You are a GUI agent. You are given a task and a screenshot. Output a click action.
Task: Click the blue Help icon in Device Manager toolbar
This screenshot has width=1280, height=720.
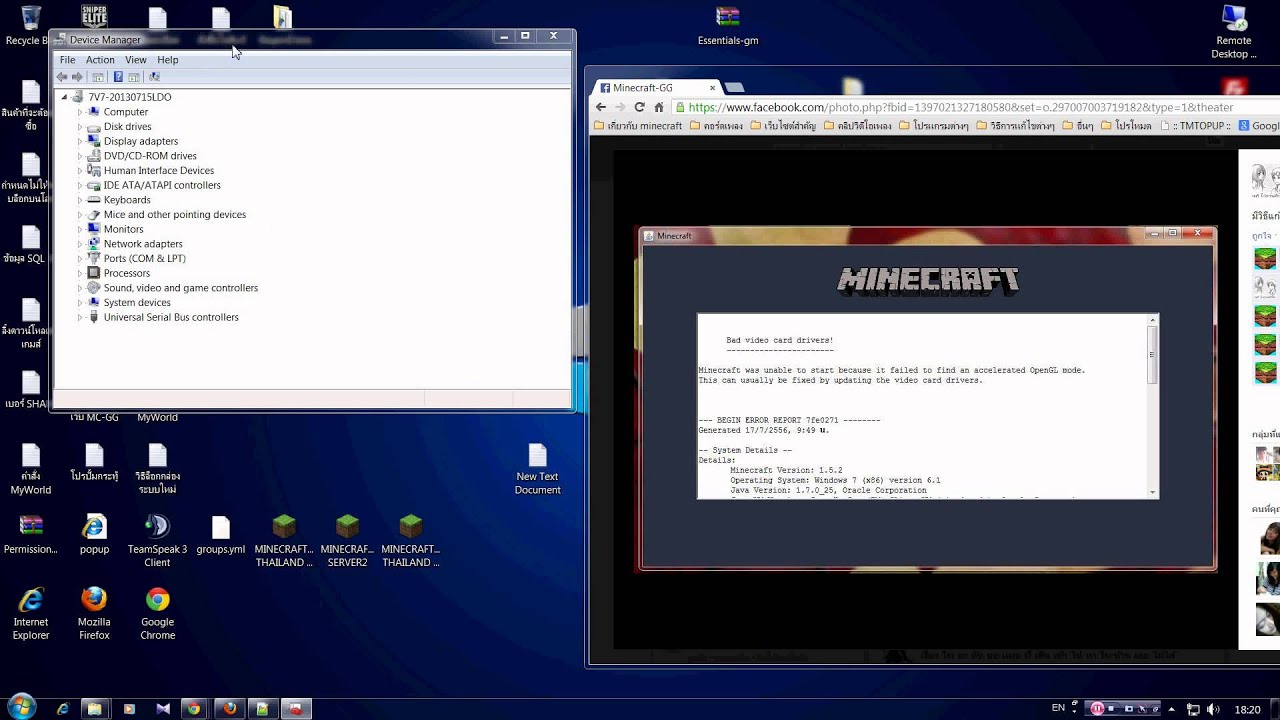(x=118, y=77)
